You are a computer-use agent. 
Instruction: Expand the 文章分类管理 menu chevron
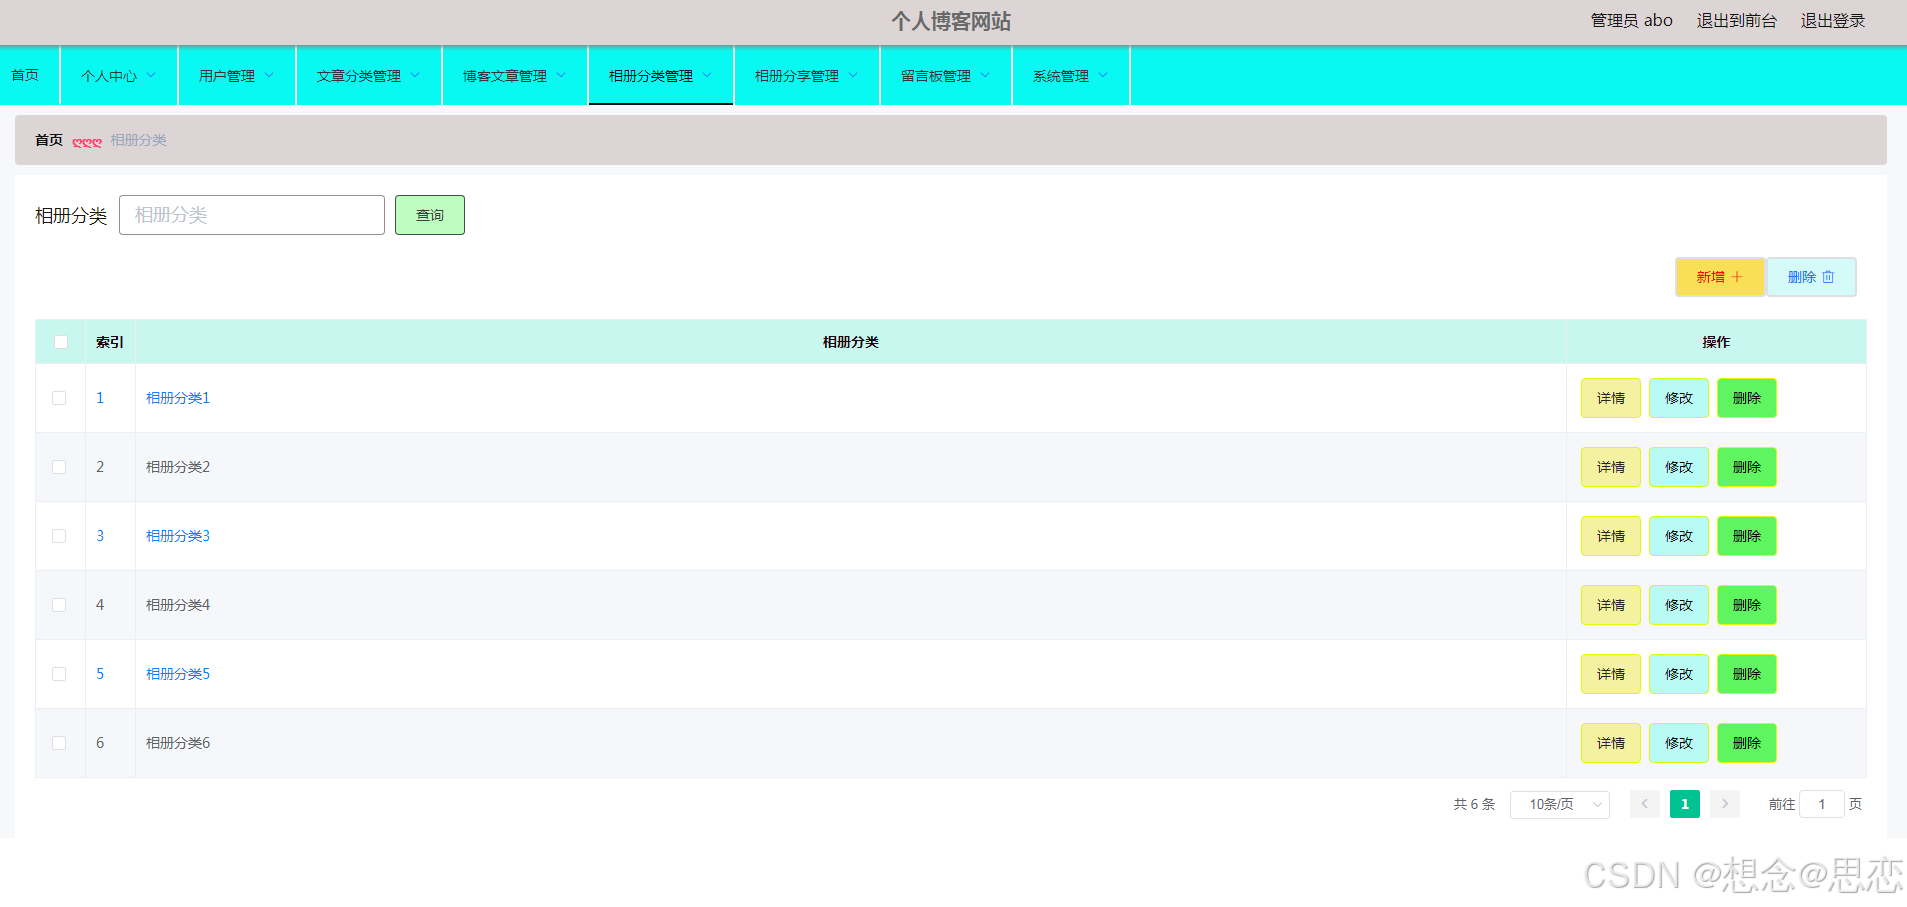click(x=415, y=75)
